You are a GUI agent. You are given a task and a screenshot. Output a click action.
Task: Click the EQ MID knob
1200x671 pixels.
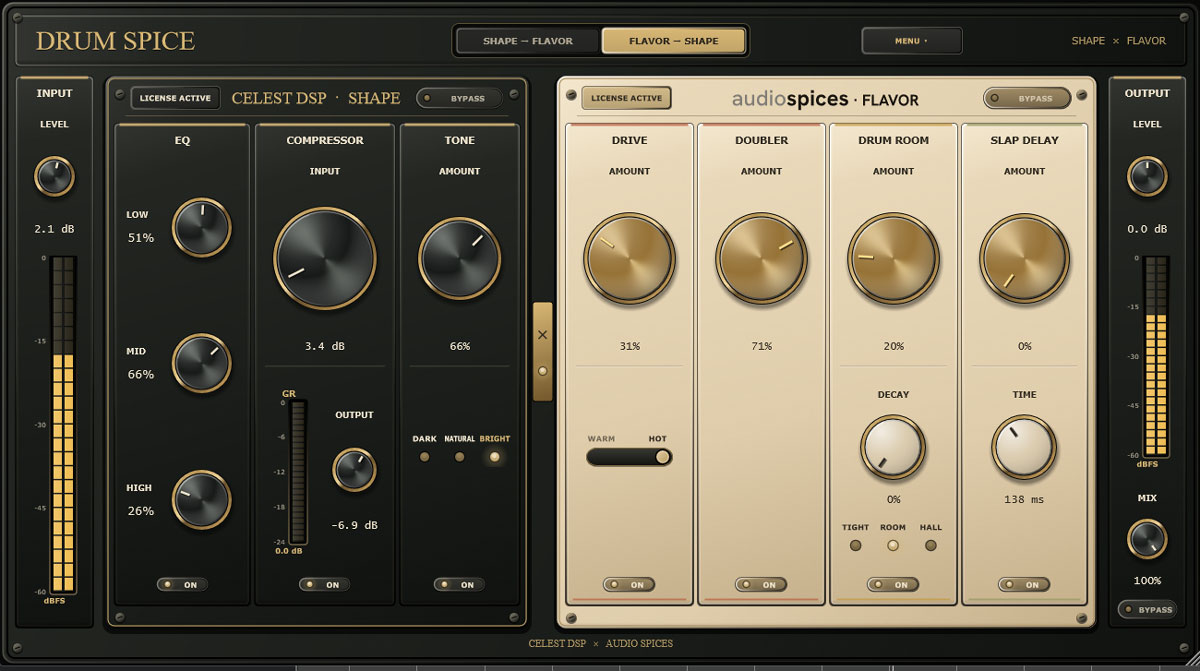pyautogui.click(x=202, y=363)
